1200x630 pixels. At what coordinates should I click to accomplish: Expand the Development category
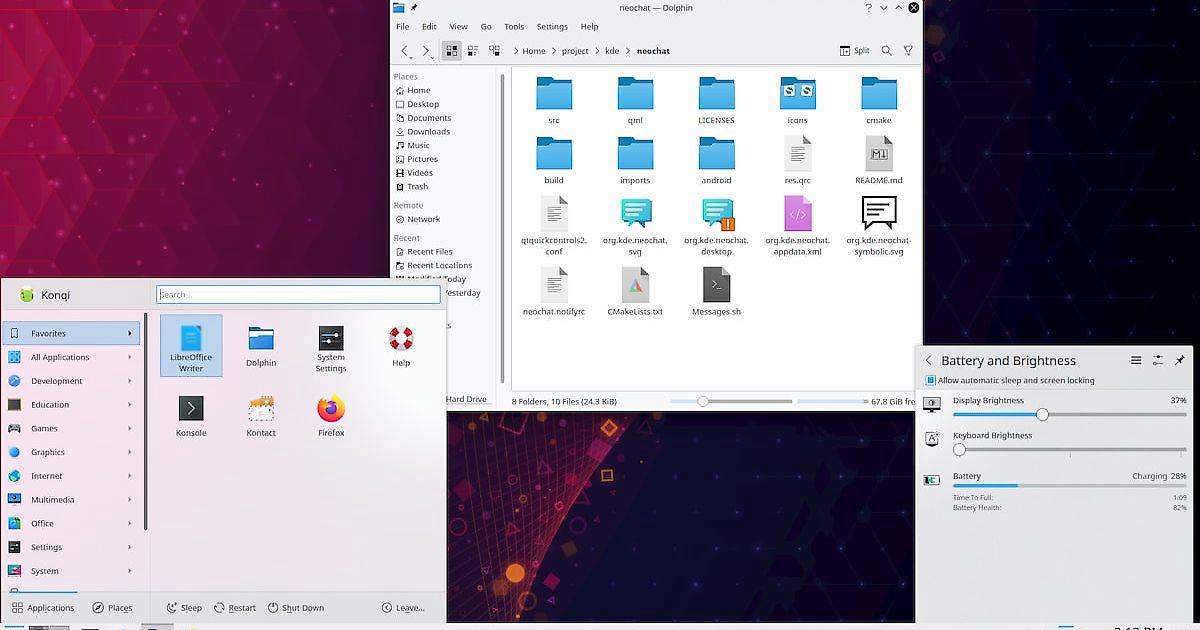pos(71,381)
